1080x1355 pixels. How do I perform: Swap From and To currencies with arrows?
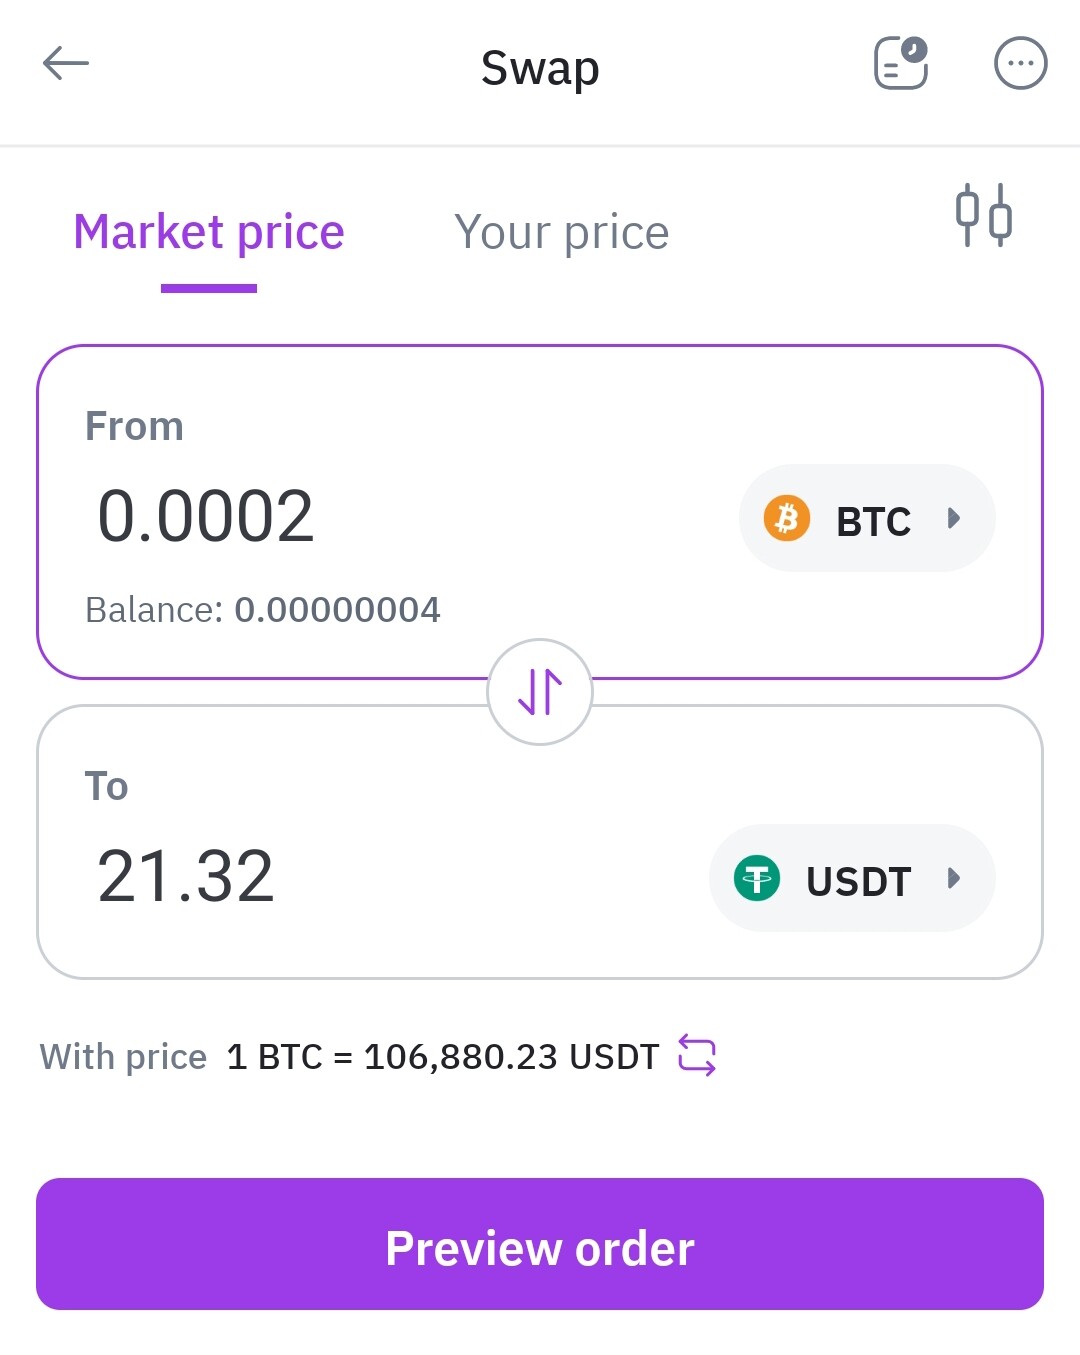[x=540, y=692]
